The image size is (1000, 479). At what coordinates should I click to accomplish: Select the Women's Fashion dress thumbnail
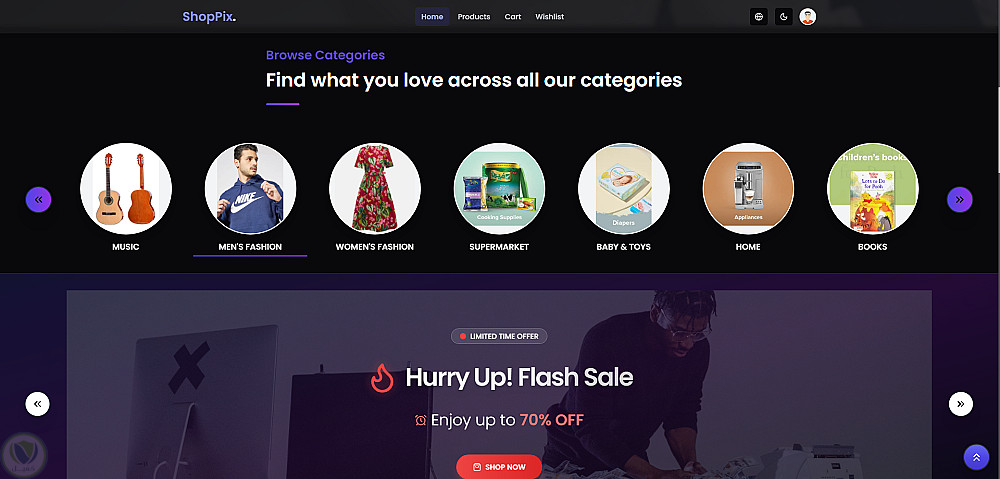coord(375,189)
